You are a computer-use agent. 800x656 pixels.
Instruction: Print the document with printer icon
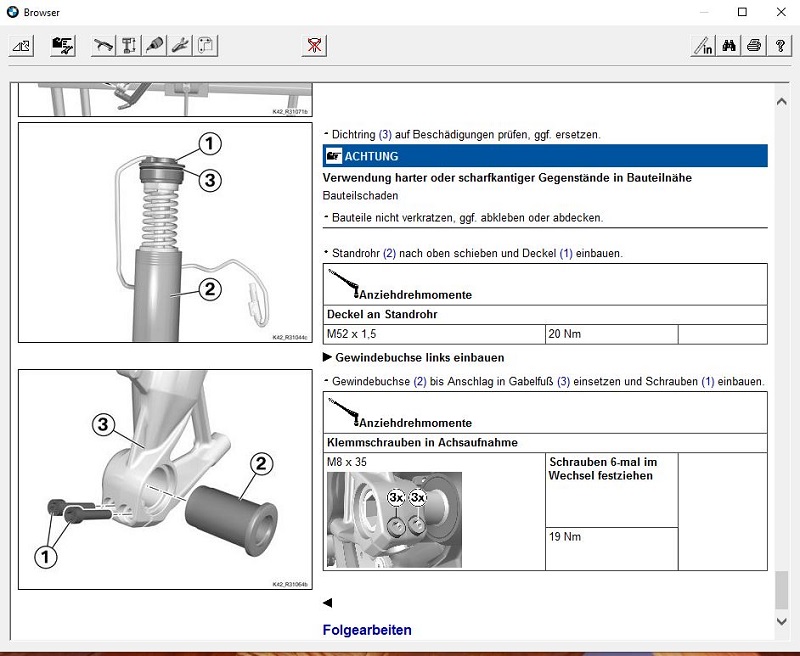[x=754, y=45]
